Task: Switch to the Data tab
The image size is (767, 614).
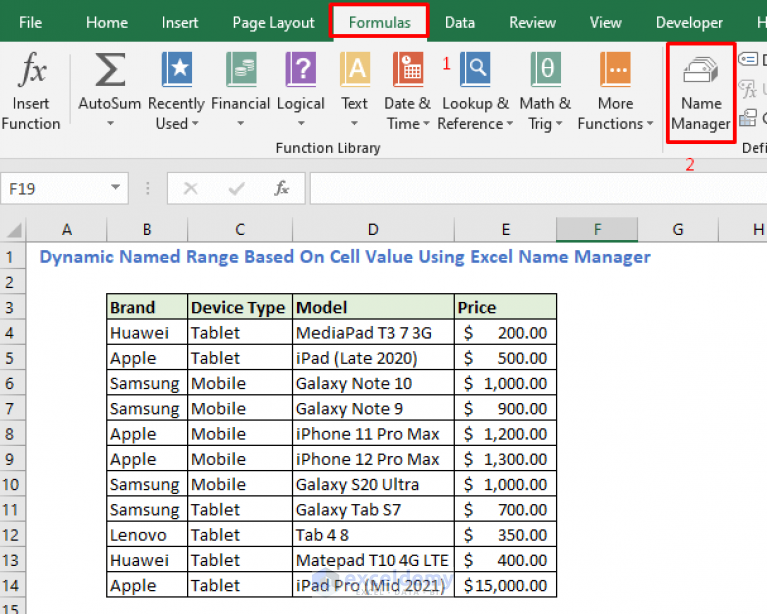Action: pos(460,23)
